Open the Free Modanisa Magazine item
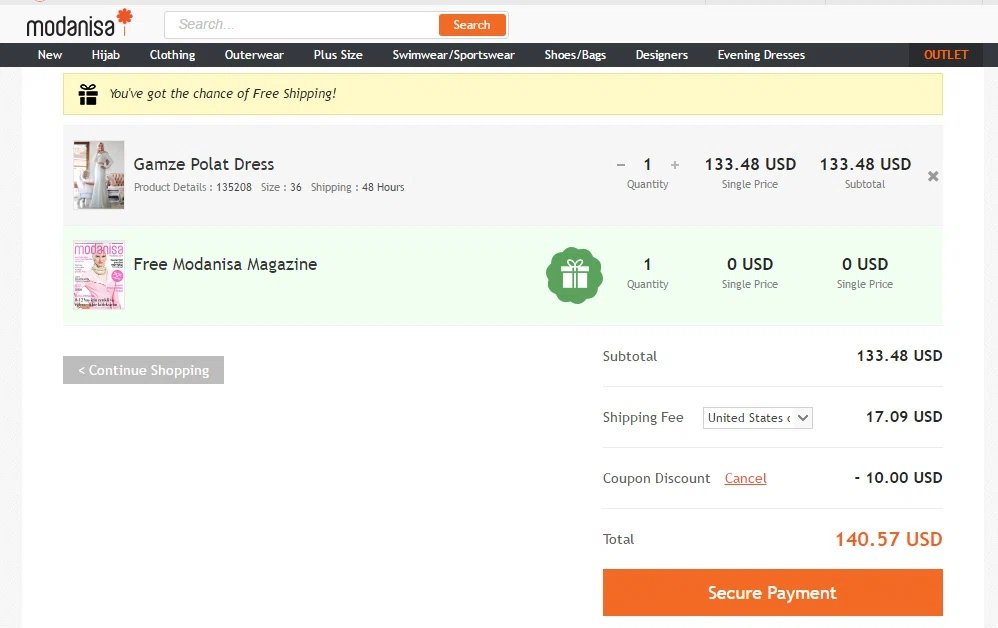Viewport: 998px width, 628px height. (x=225, y=264)
